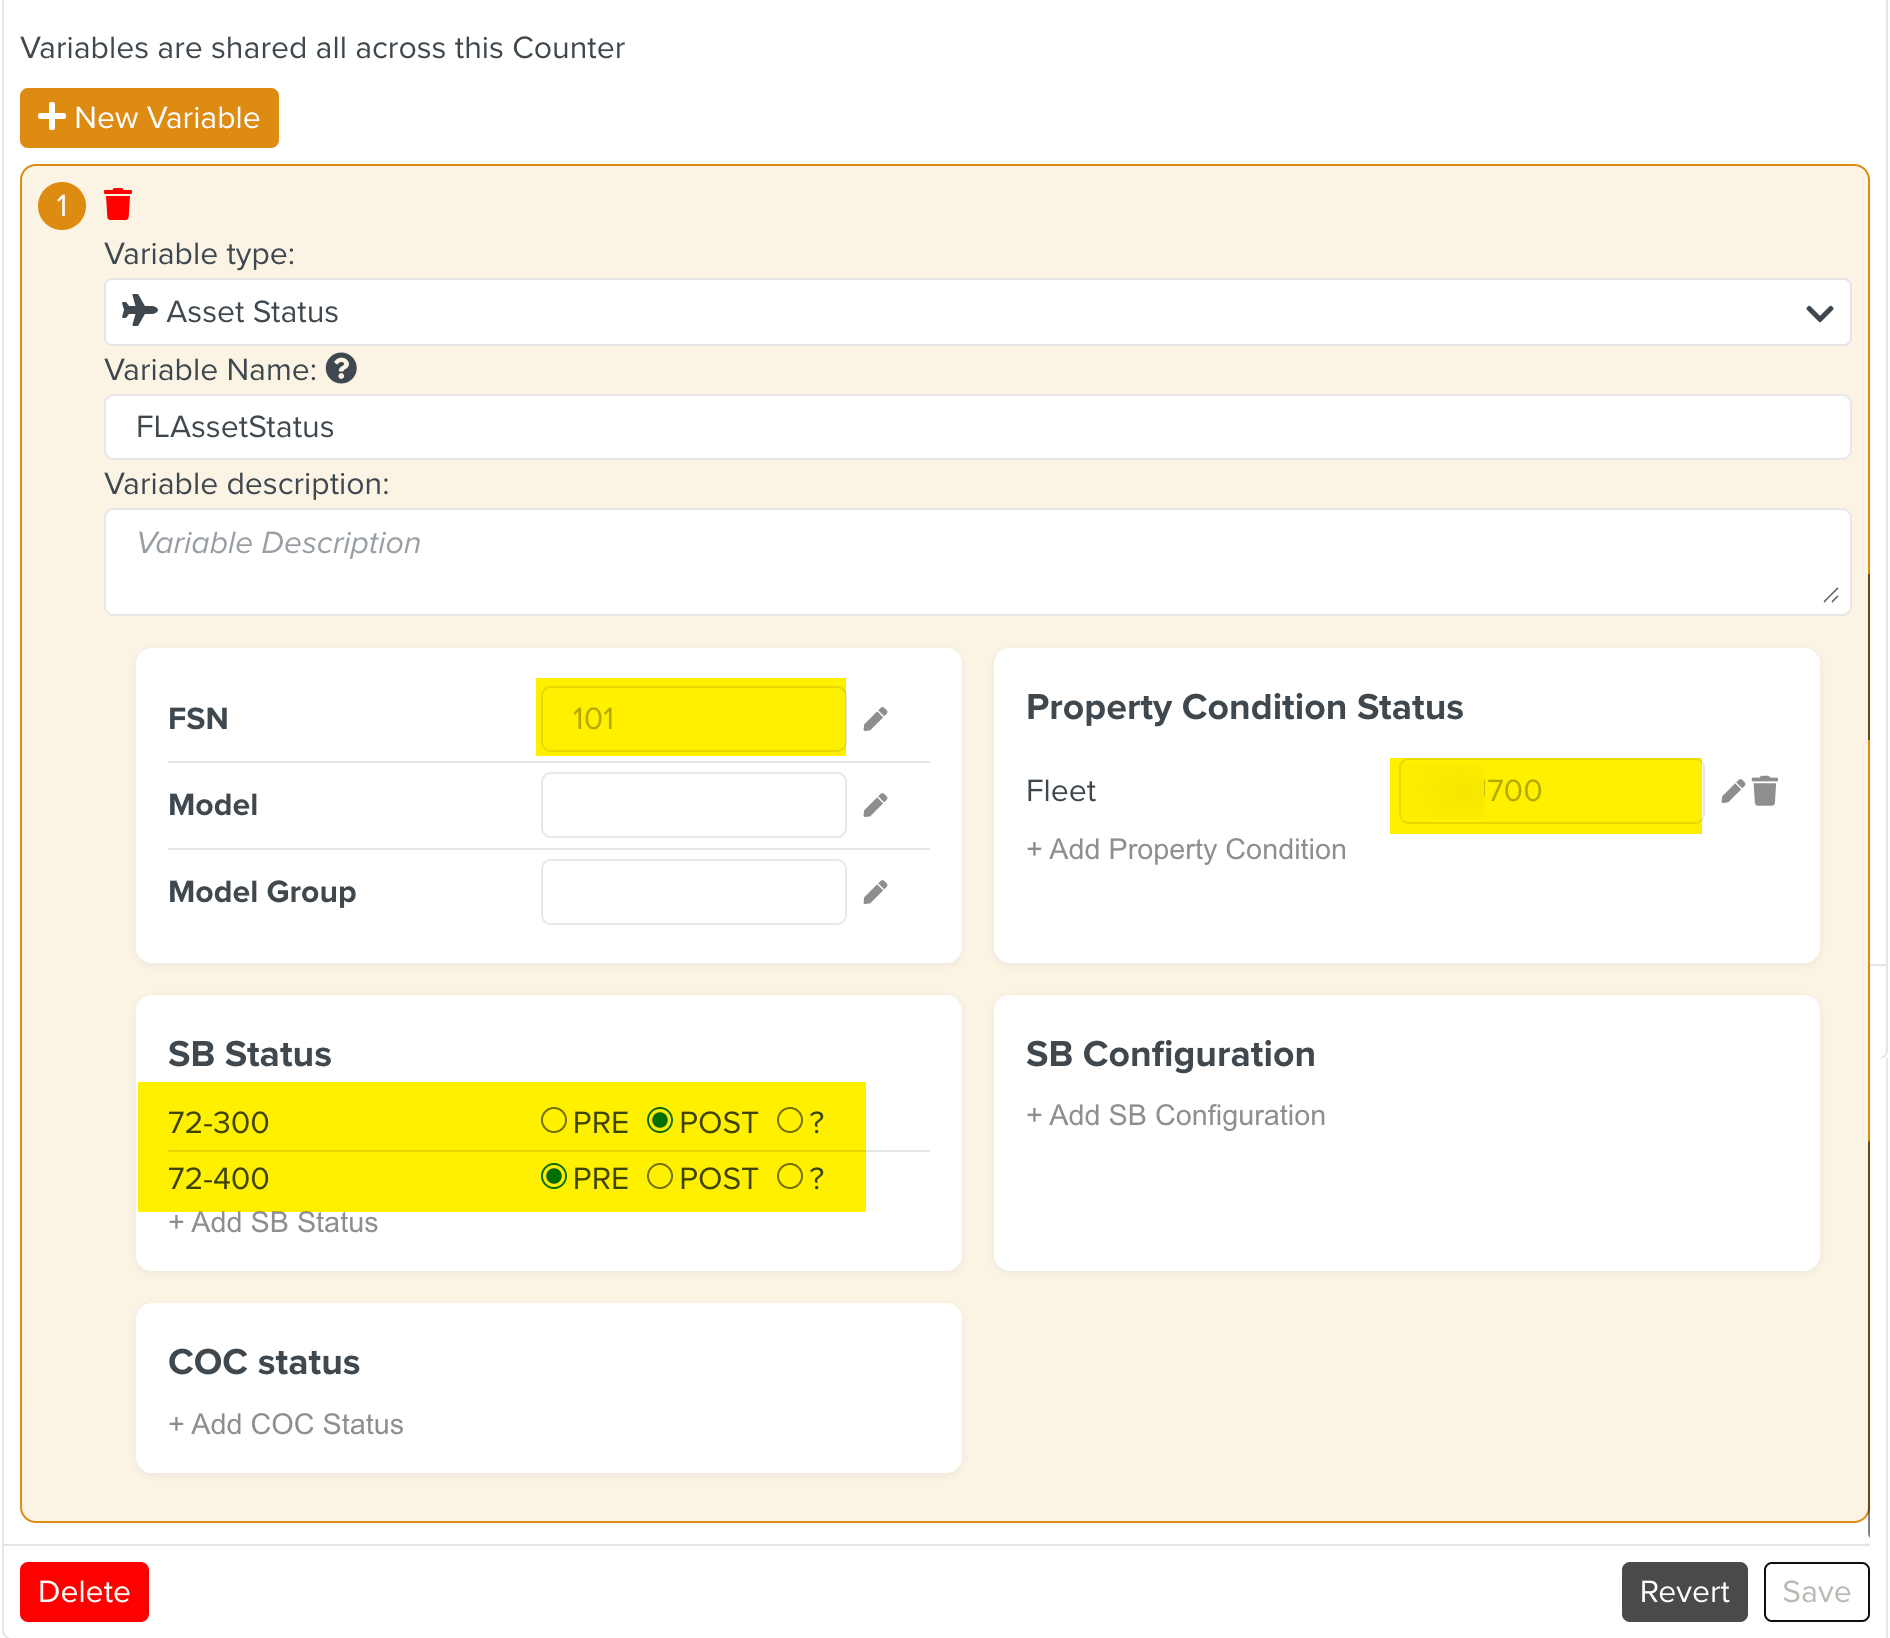
Task: Select unknown (?) for SB 72-400
Action: coord(790,1177)
